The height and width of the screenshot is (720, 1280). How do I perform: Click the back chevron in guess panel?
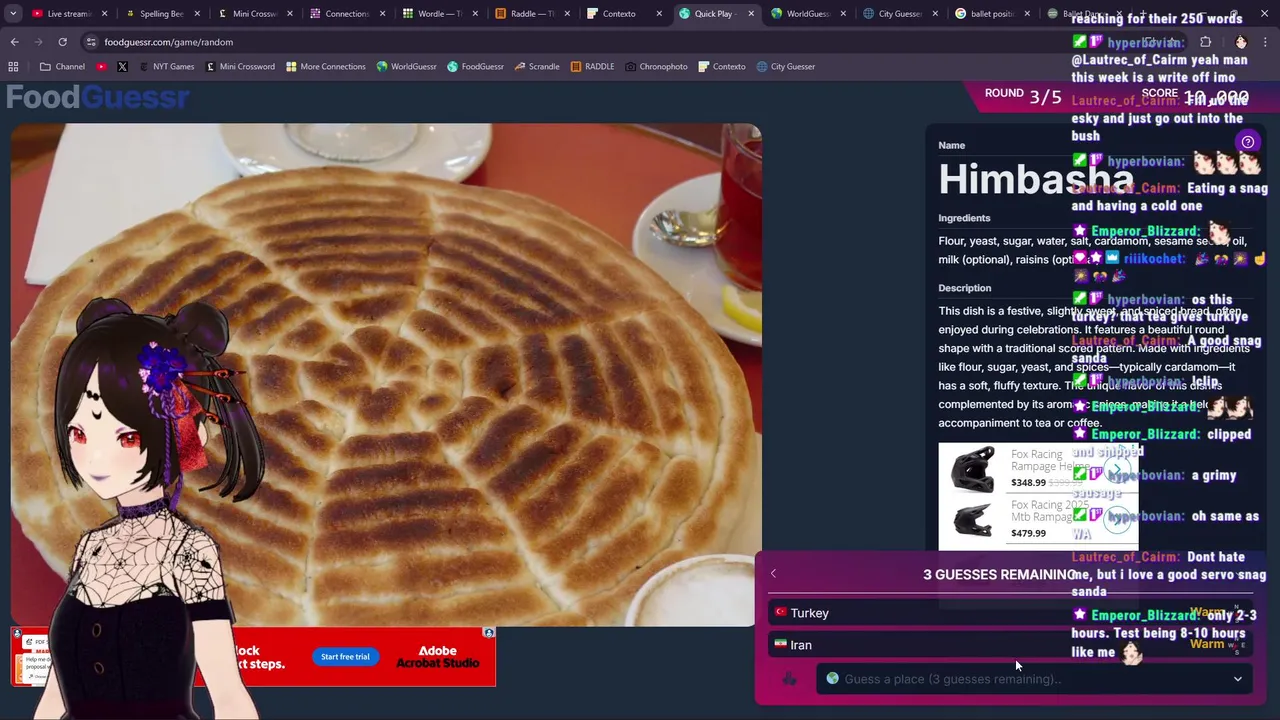coord(773,574)
